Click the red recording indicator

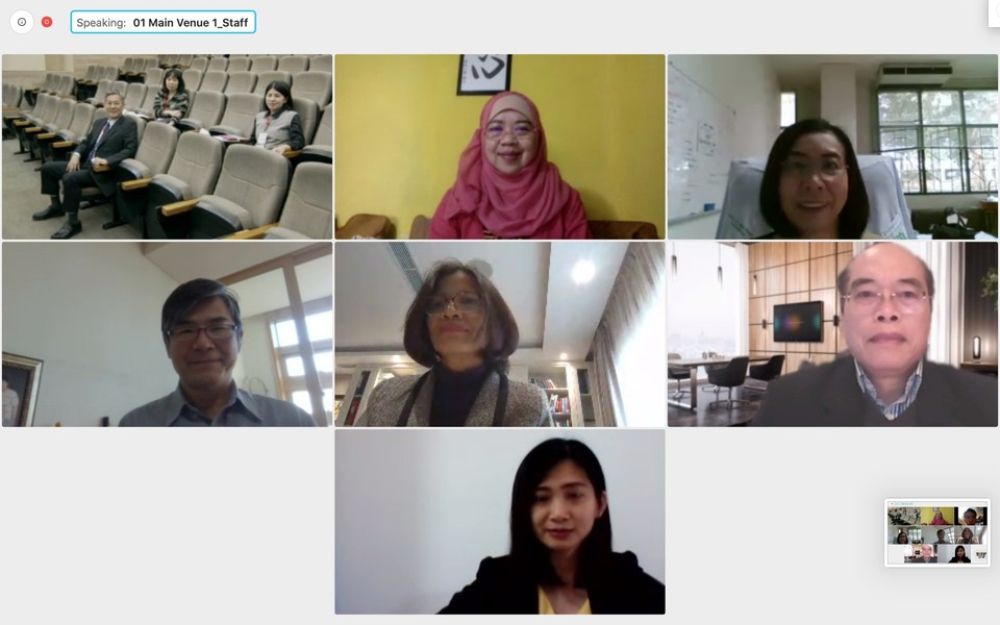pos(47,22)
